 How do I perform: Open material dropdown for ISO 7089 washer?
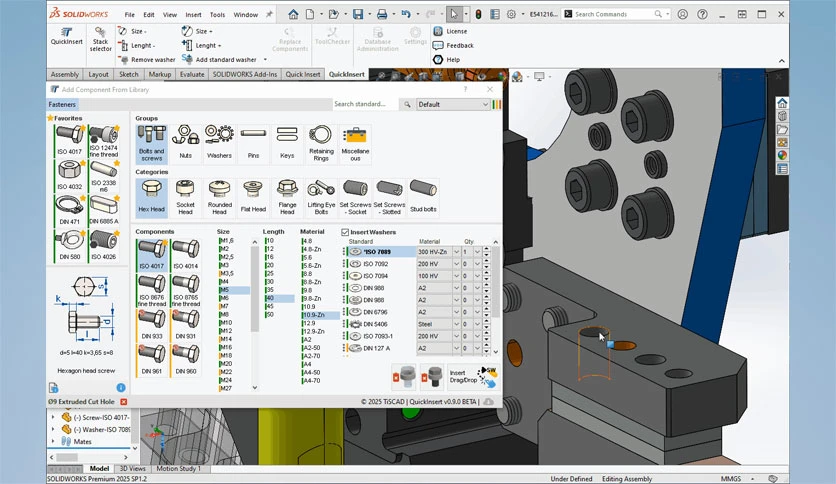(456, 252)
